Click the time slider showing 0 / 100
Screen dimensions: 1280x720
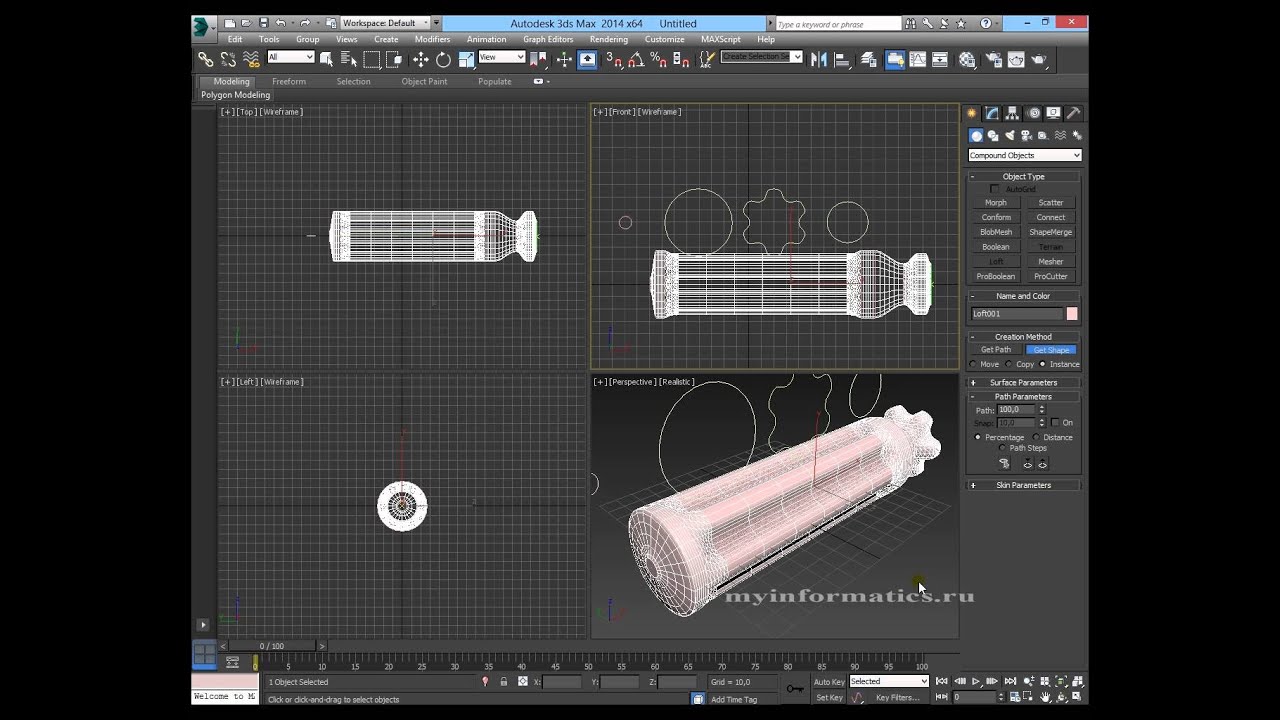[272, 646]
